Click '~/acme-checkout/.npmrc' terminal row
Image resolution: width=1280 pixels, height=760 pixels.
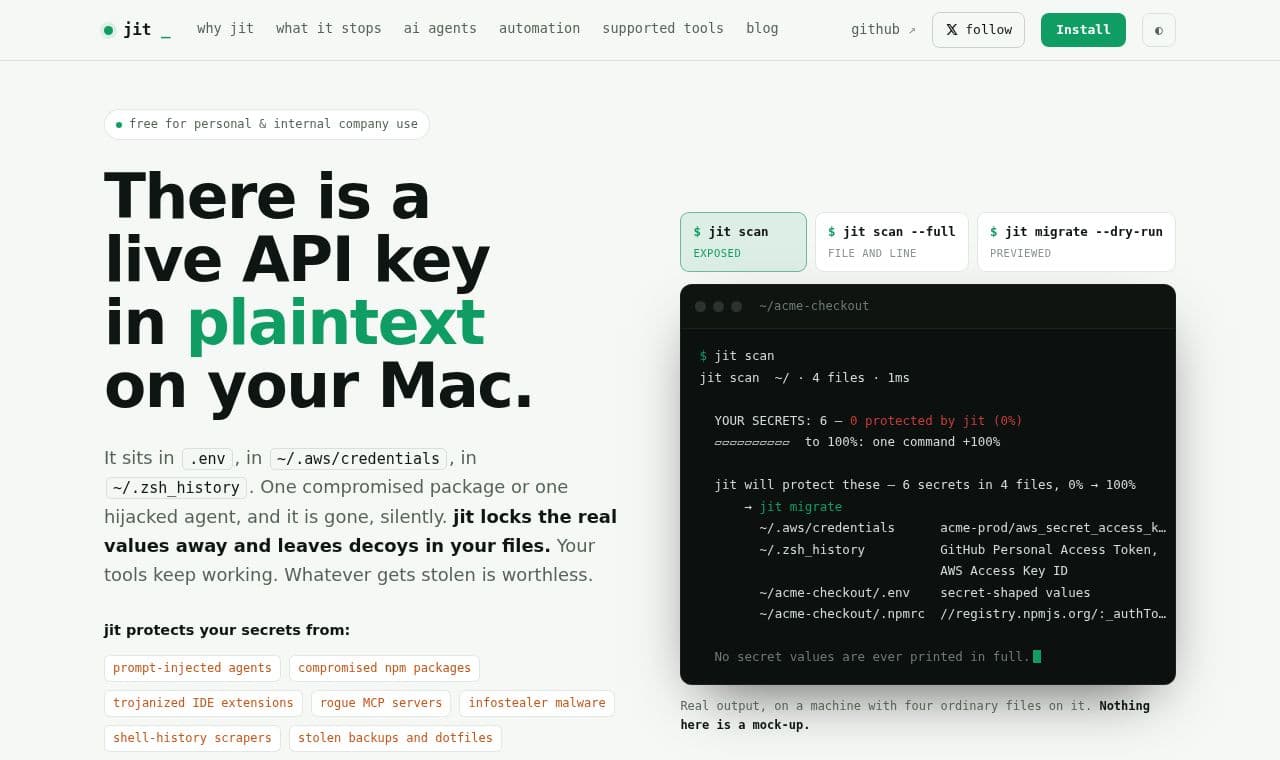962,614
